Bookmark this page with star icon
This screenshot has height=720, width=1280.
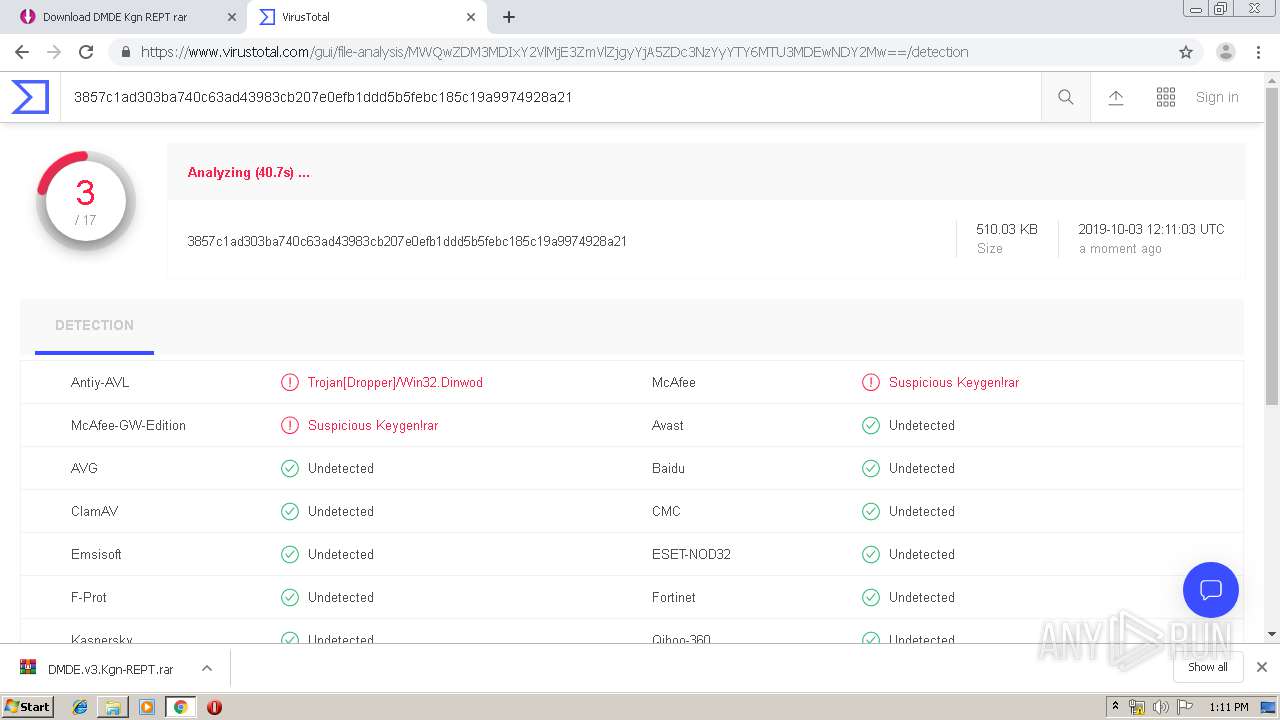[1186, 52]
